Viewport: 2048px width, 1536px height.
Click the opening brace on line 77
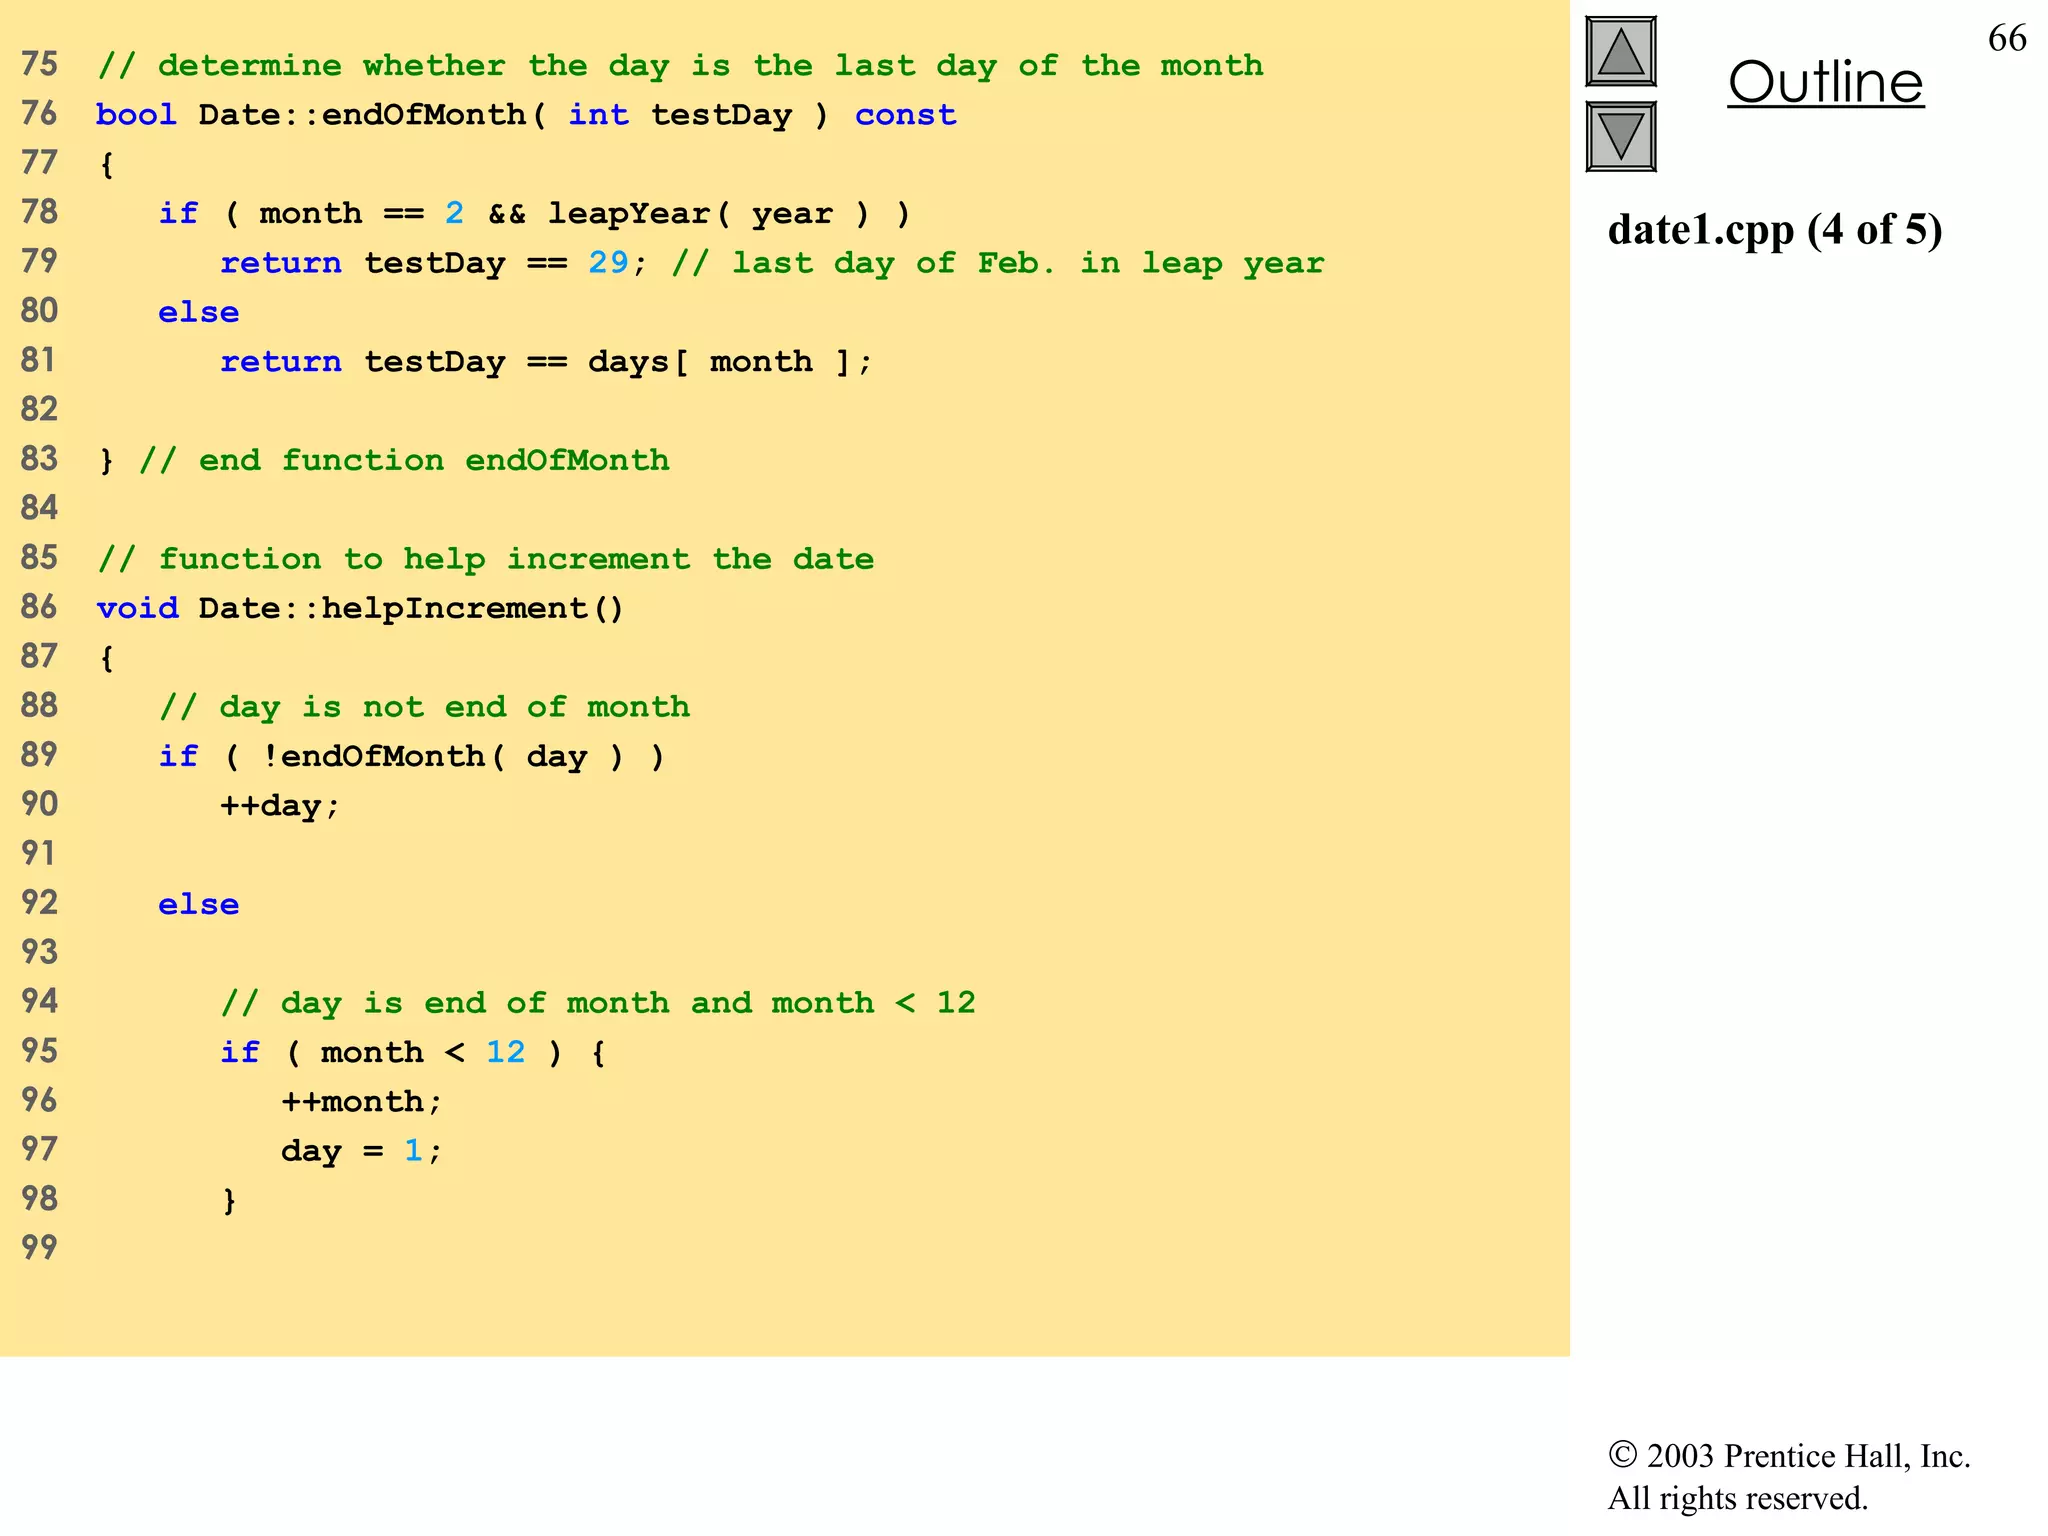coord(107,164)
